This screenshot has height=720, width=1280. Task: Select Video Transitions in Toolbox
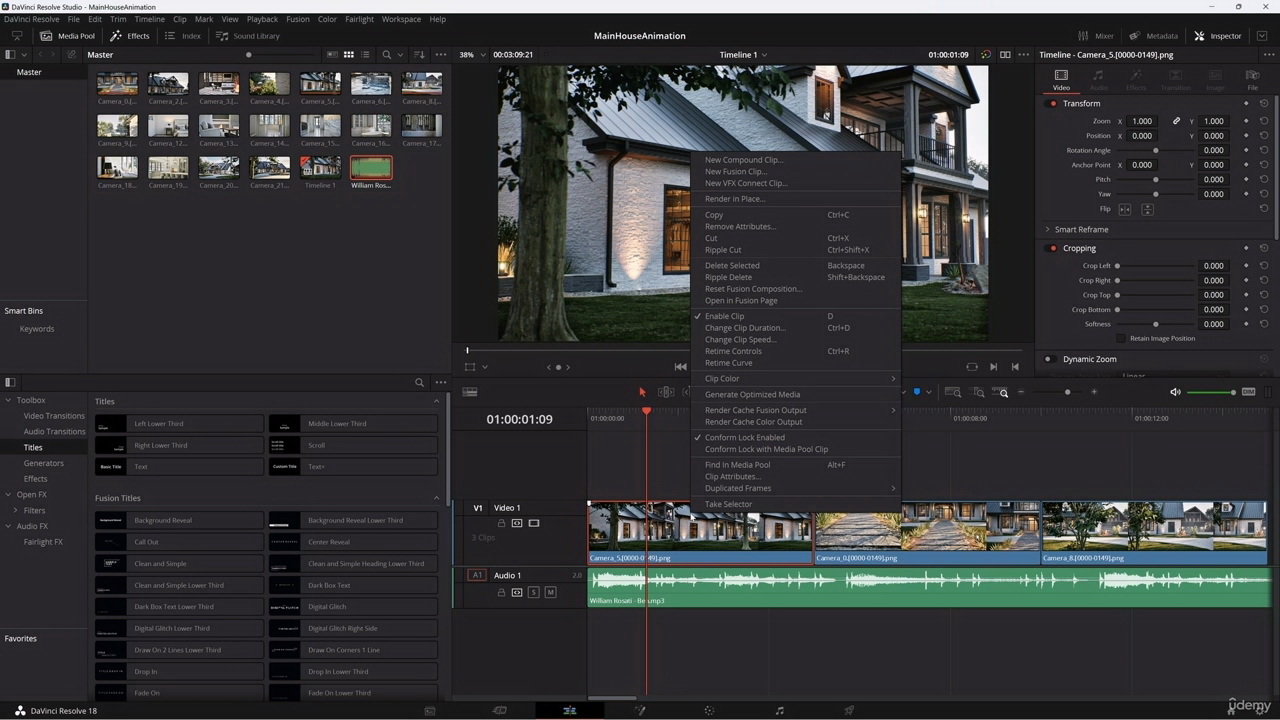pos(54,416)
